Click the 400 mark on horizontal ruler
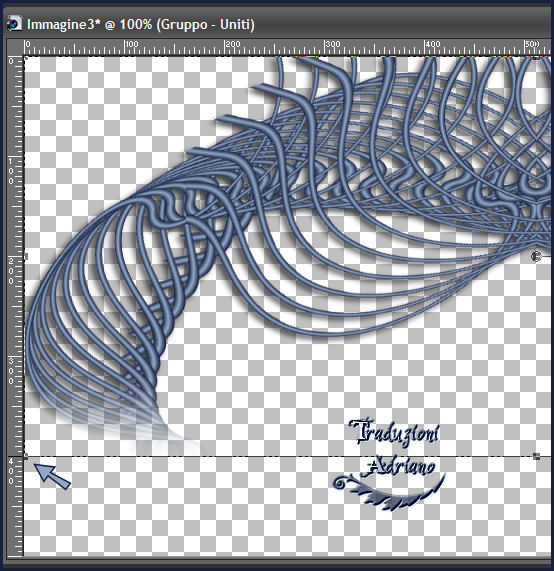 click(x=432, y=44)
